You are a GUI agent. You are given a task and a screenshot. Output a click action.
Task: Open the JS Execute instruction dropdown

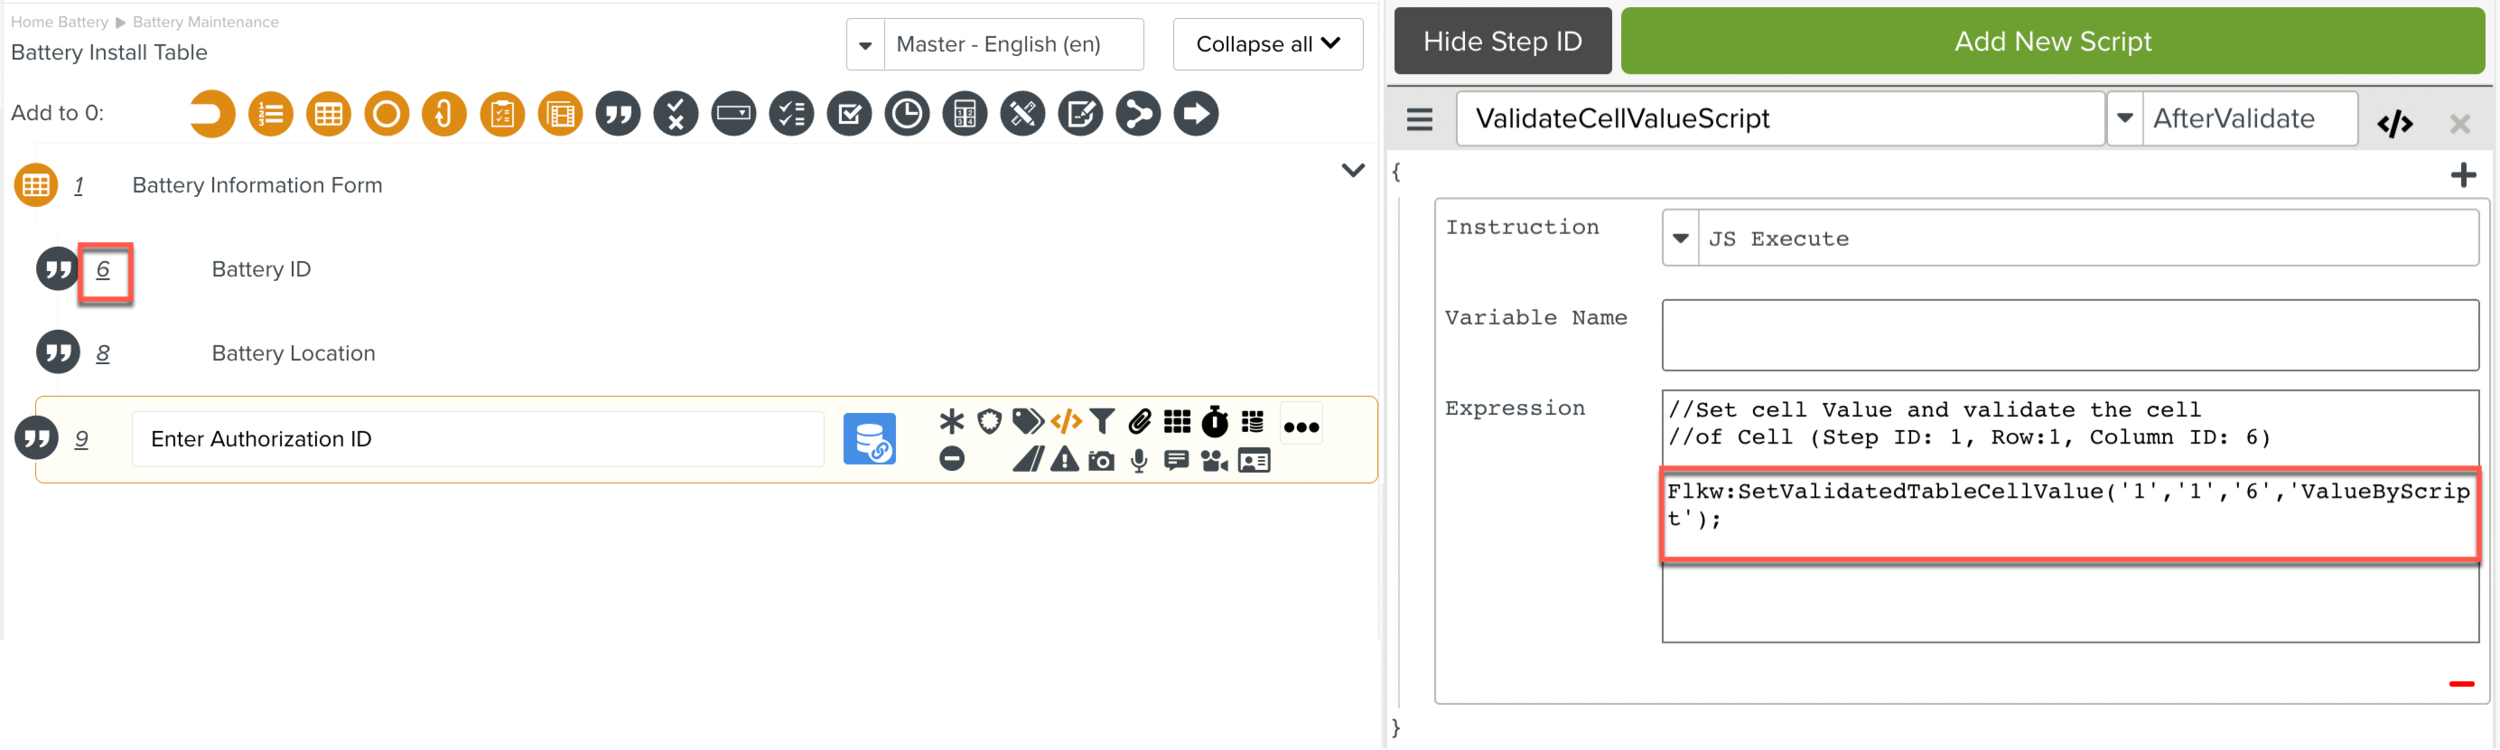(x=1681, y=239)
